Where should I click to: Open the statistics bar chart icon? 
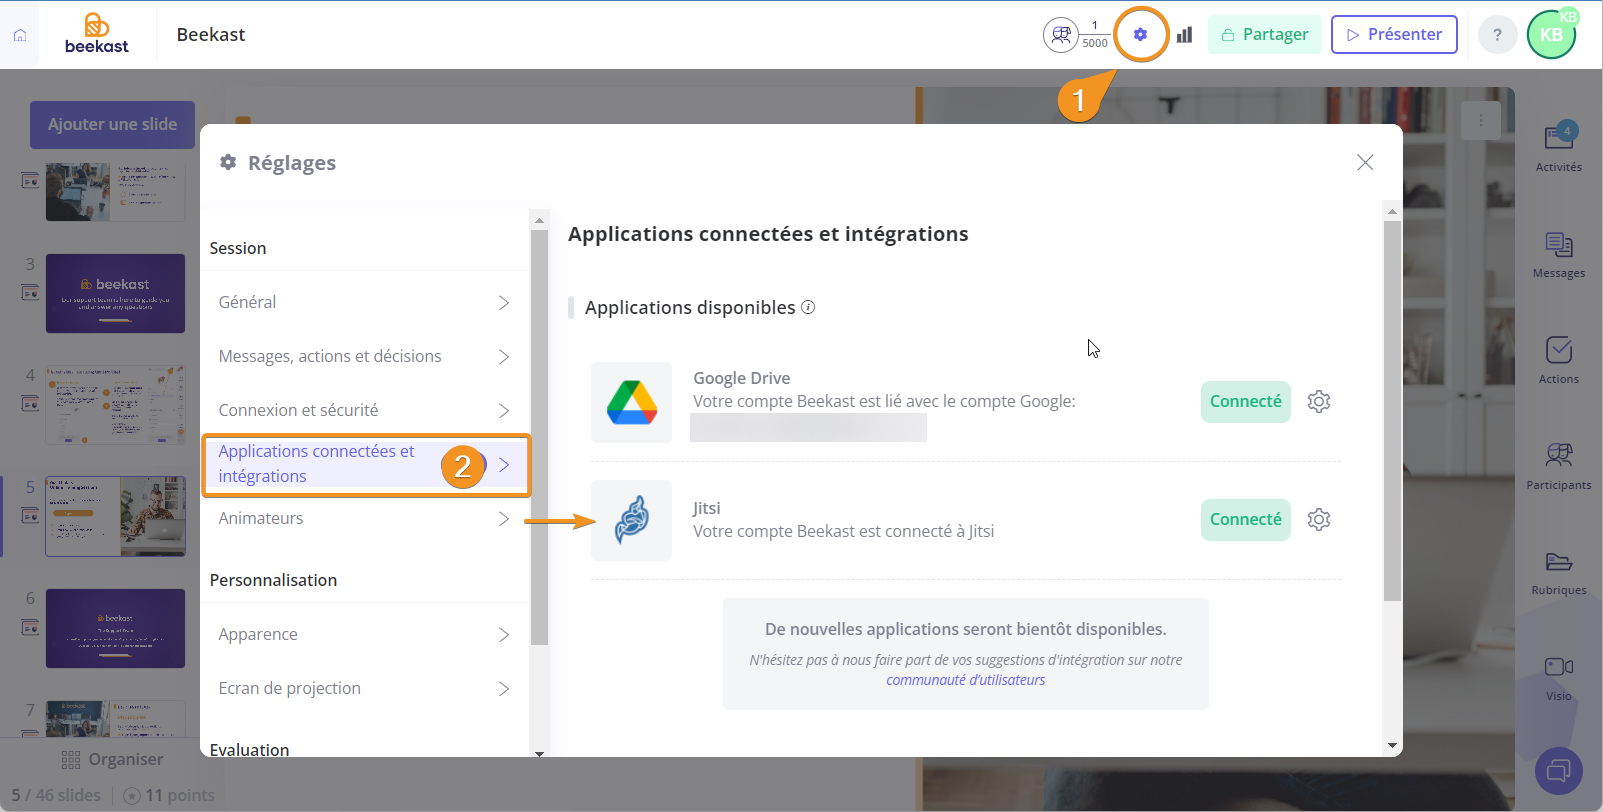pyautogui.click(x=1185, y=35)
